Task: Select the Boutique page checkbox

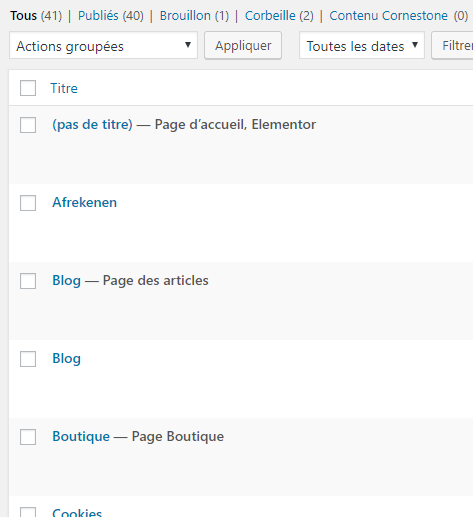Action: [x=28, y=437]
